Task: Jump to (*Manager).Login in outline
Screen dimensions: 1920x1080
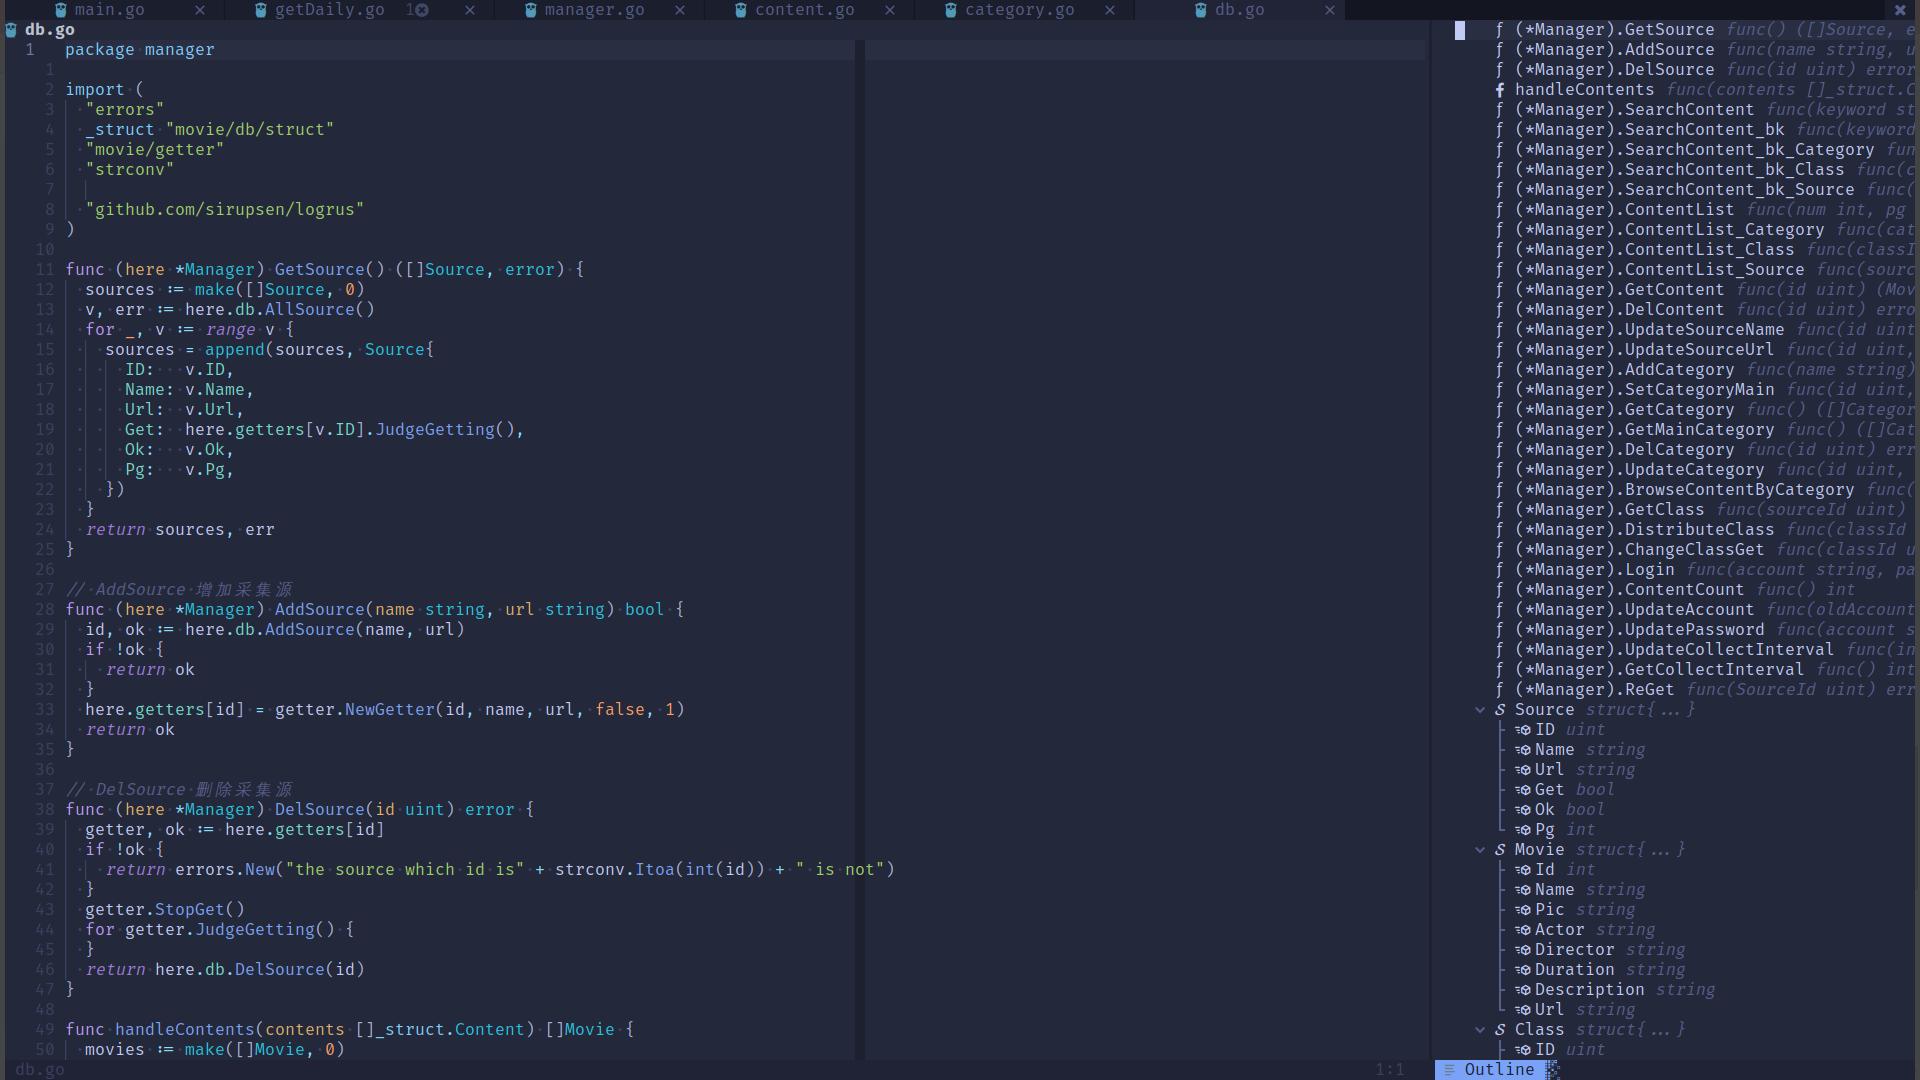Action: click(x=1594, y=570)
